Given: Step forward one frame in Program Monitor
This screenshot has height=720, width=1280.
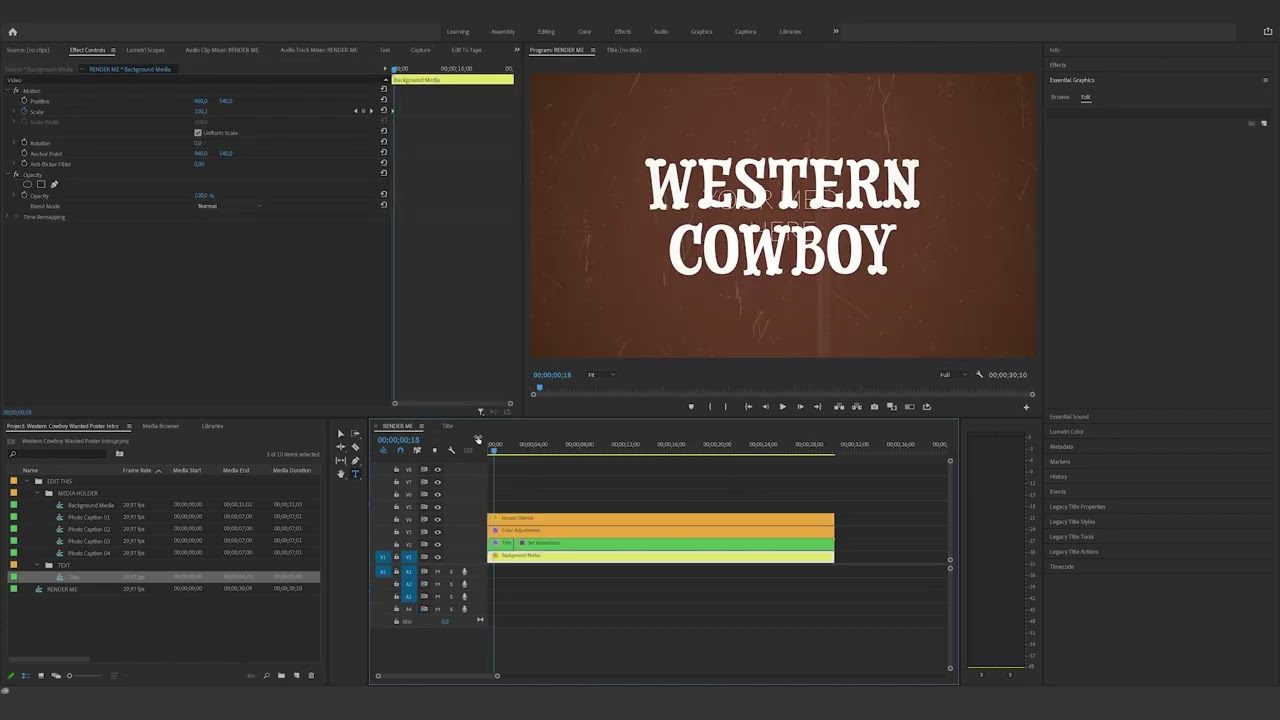Looking at the screenshot, I should 800,407.
